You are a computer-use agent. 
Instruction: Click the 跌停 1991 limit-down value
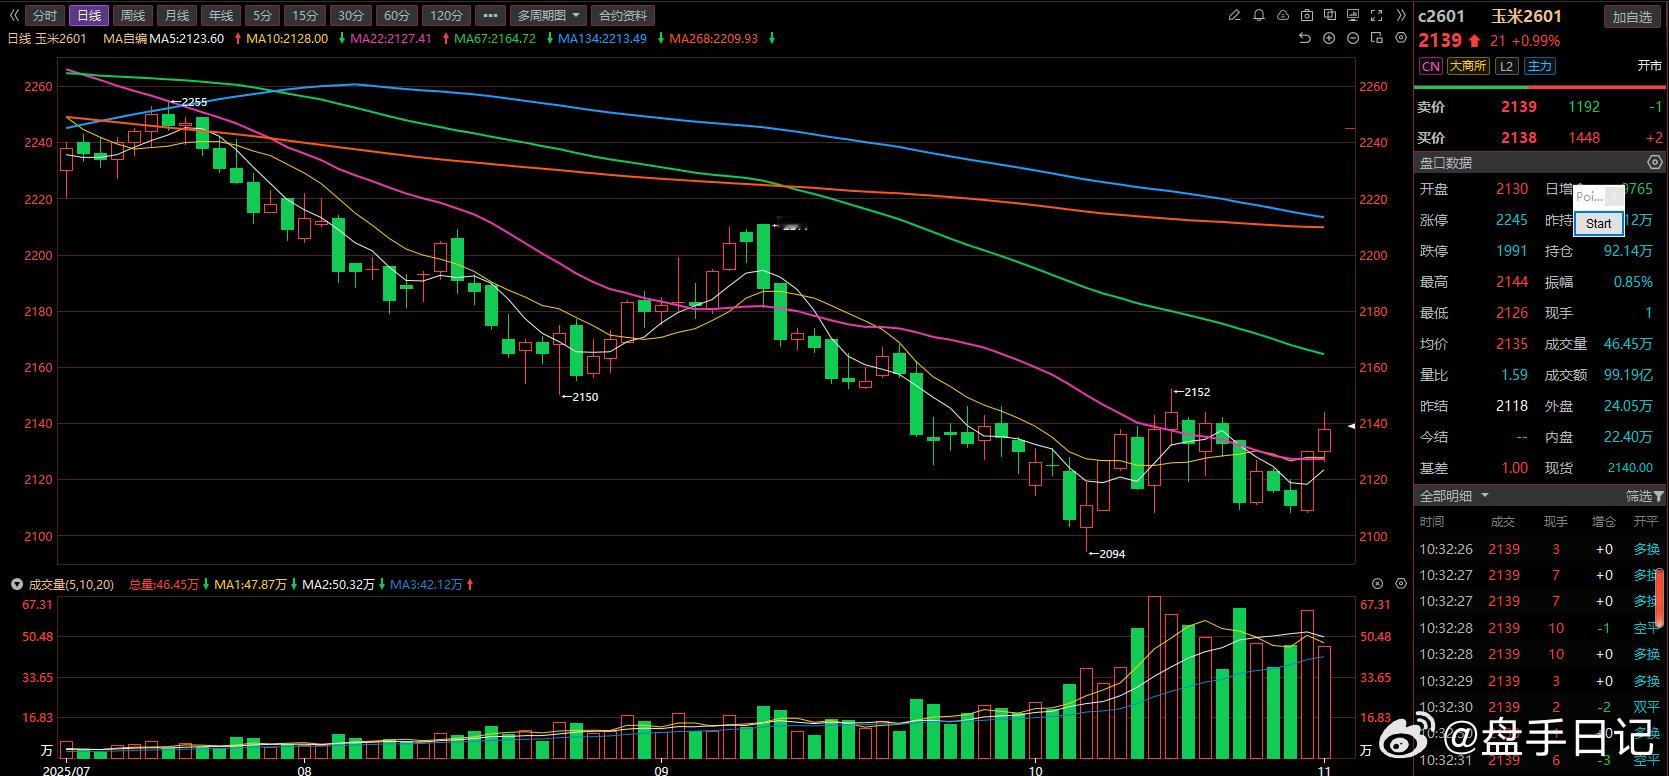(1512, 251)
